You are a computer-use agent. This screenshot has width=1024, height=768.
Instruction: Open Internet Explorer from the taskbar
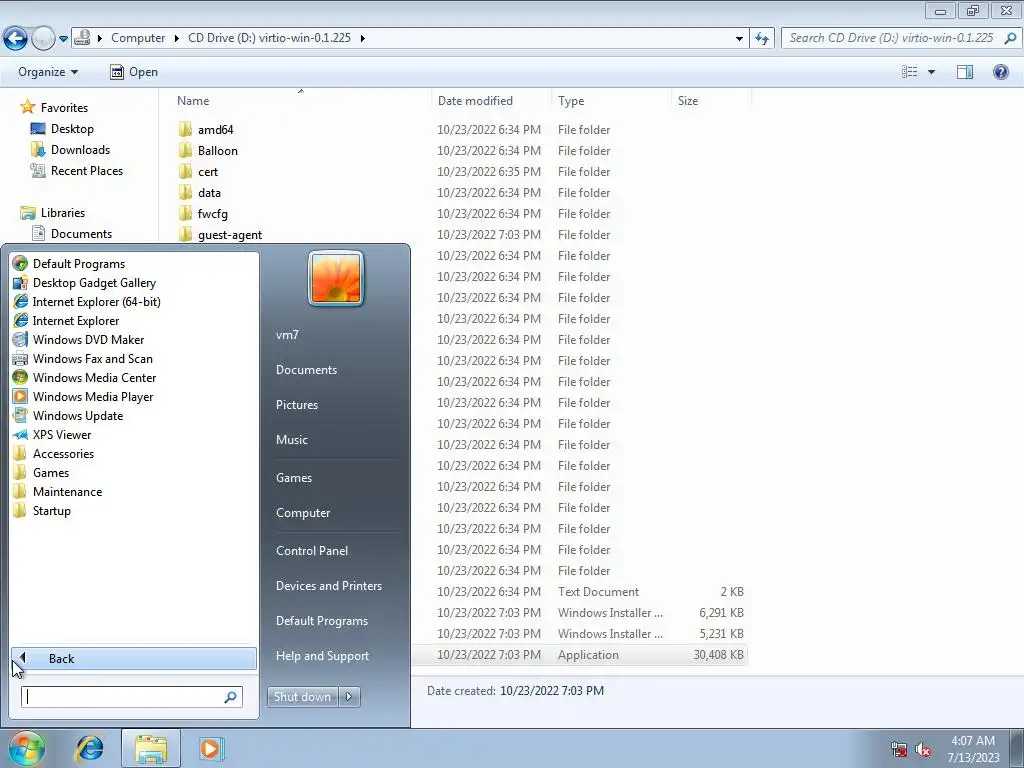[x=89, y=748]
